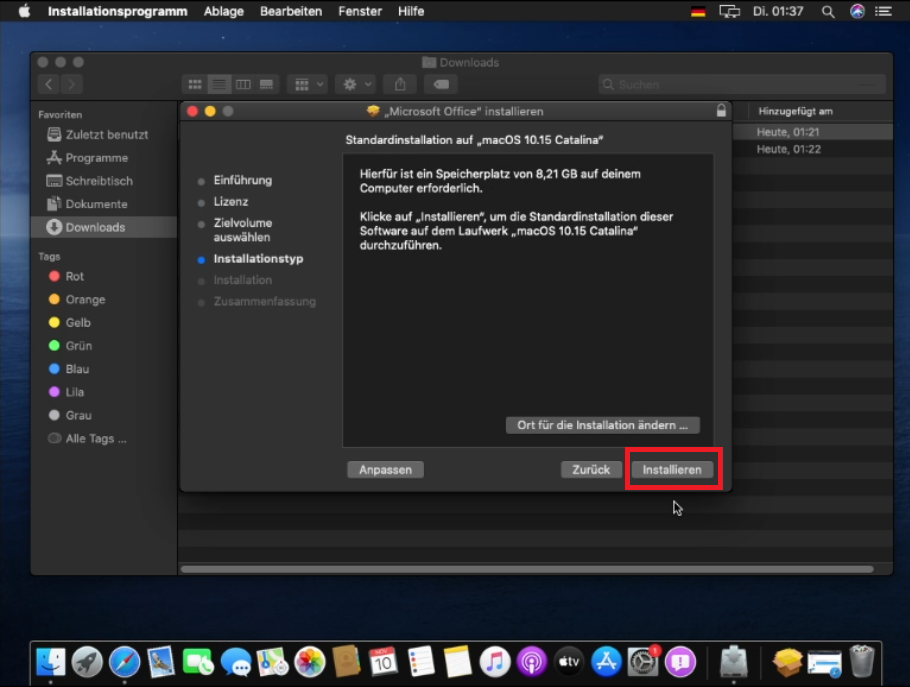Screen dimensions: 910x687
Task: Open Safari from the Dock
Action: coord(124,661)
